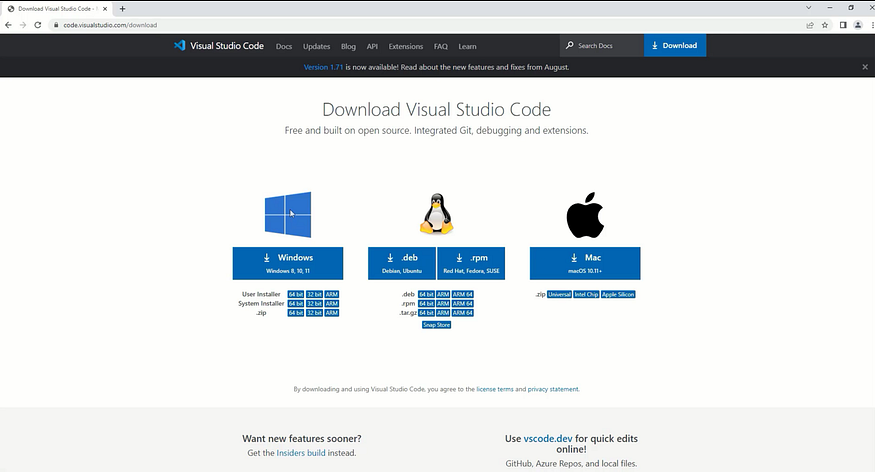The width and height of the screenshot is (875, 472).
Task: Select Linux .rpm 64 bit
Action: click(426, 304)
